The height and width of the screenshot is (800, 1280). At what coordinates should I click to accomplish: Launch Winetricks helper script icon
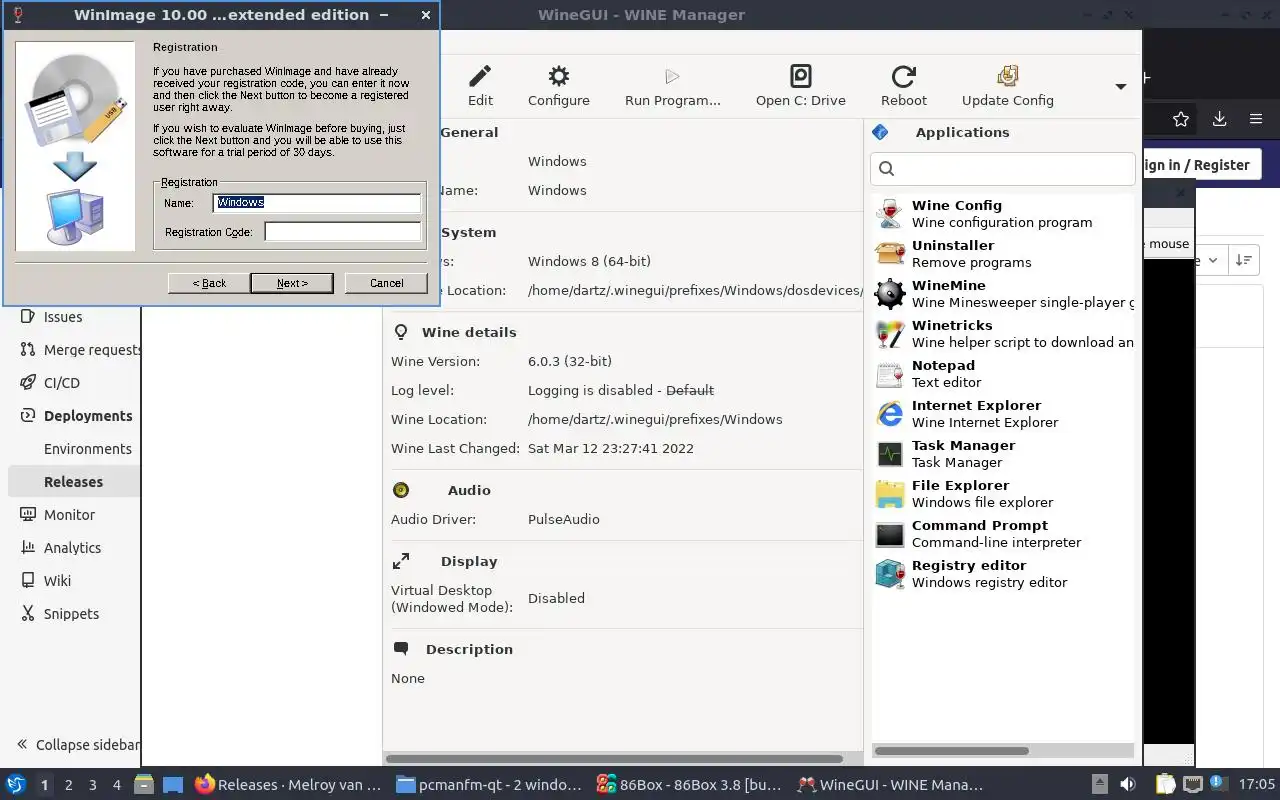889,333
